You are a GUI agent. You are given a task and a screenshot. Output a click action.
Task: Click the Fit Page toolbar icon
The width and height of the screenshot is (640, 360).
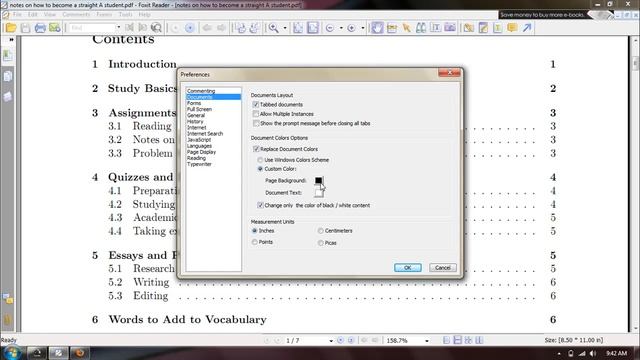click(x=298, y=28)
